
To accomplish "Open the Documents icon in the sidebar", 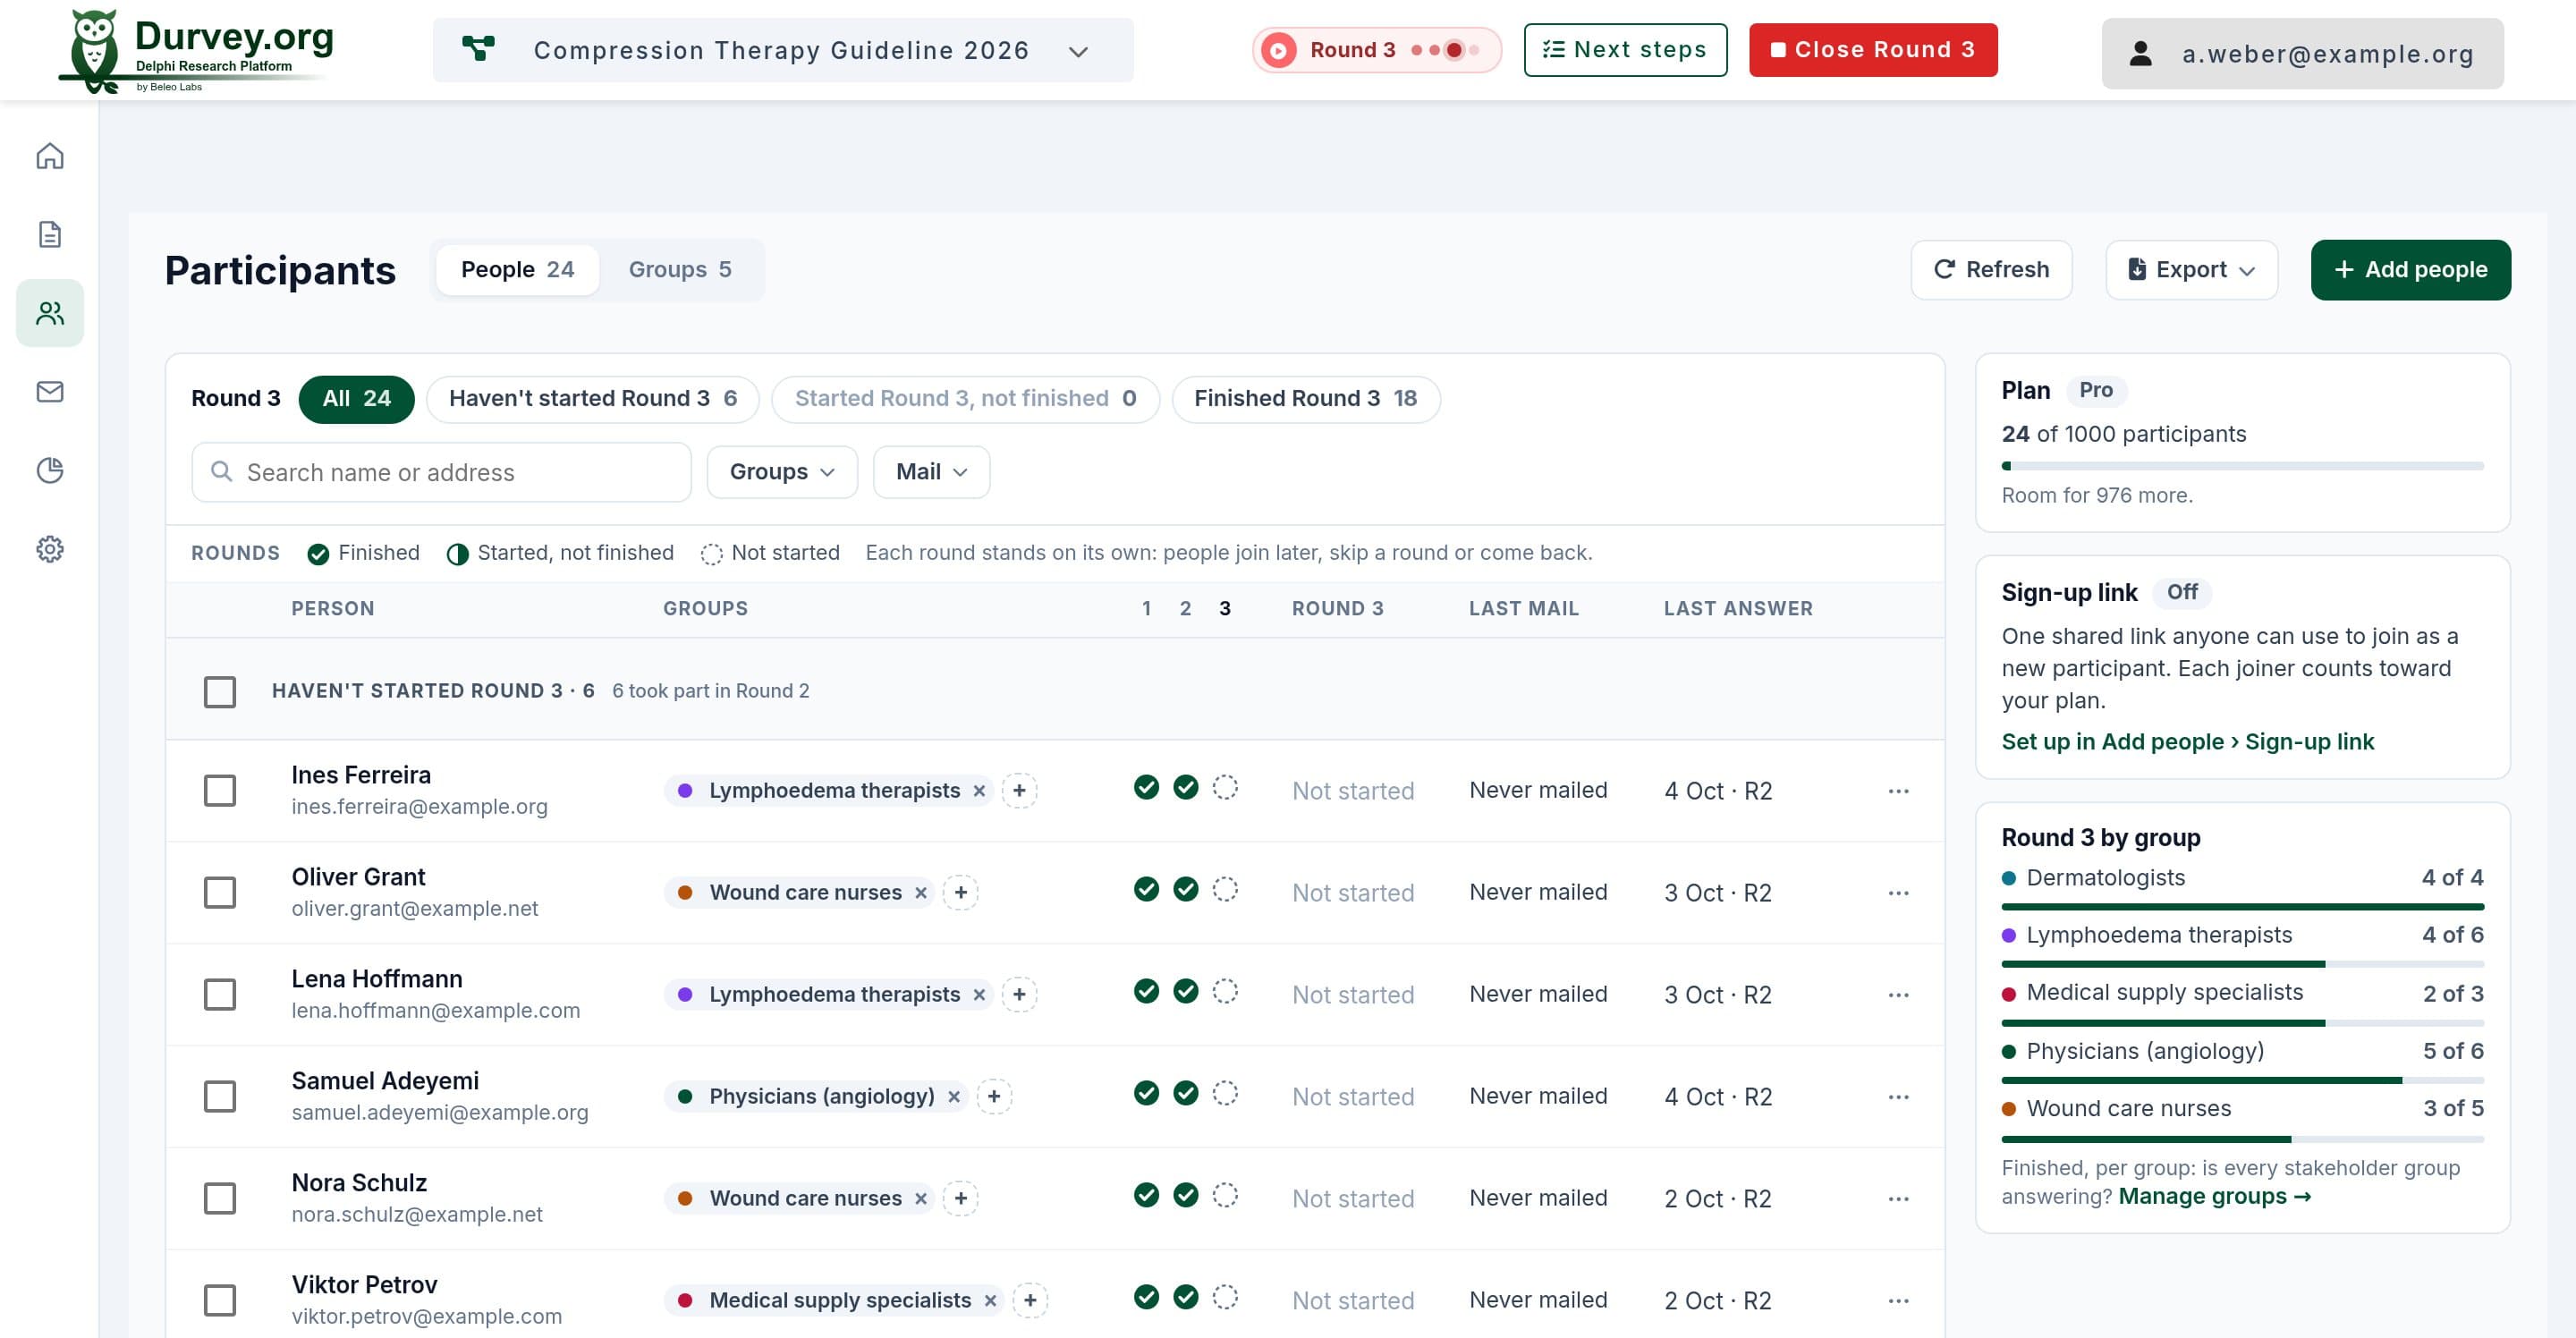I will click(x=50, y=234).
